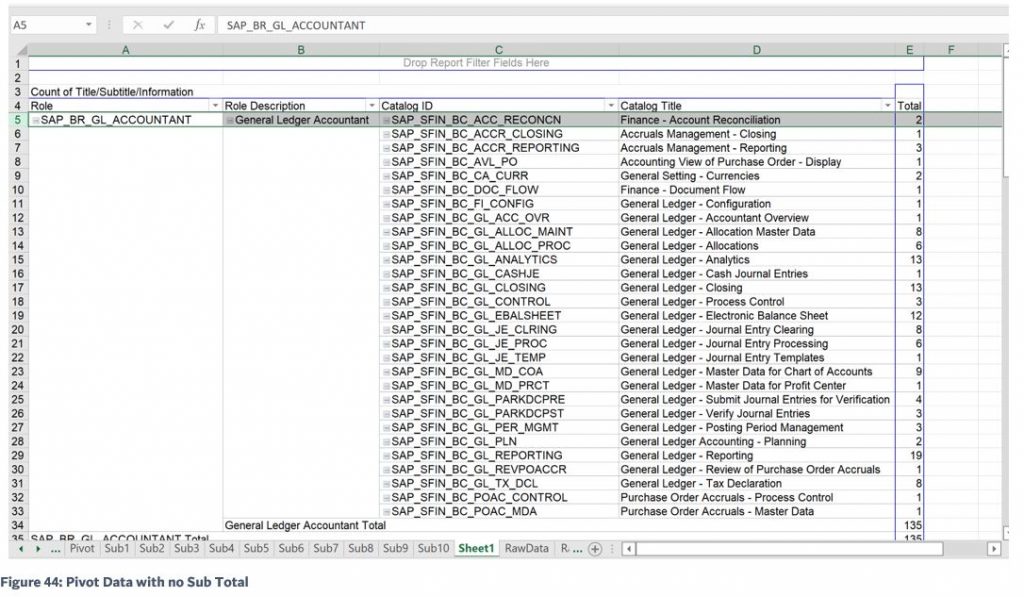Switch to the Sub9 sheet tab
Screen dimensions: 1024x597
tap(395, 549)
